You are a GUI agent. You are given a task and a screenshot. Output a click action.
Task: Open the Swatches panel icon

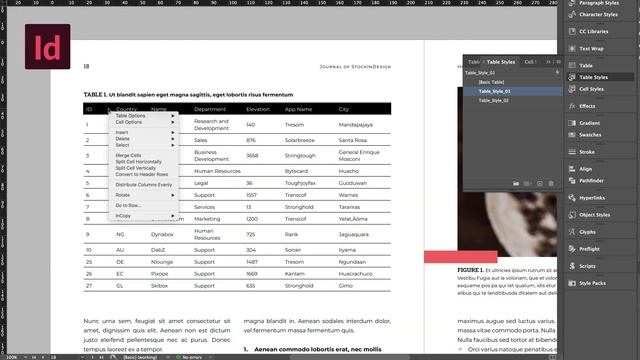[572, 135]
